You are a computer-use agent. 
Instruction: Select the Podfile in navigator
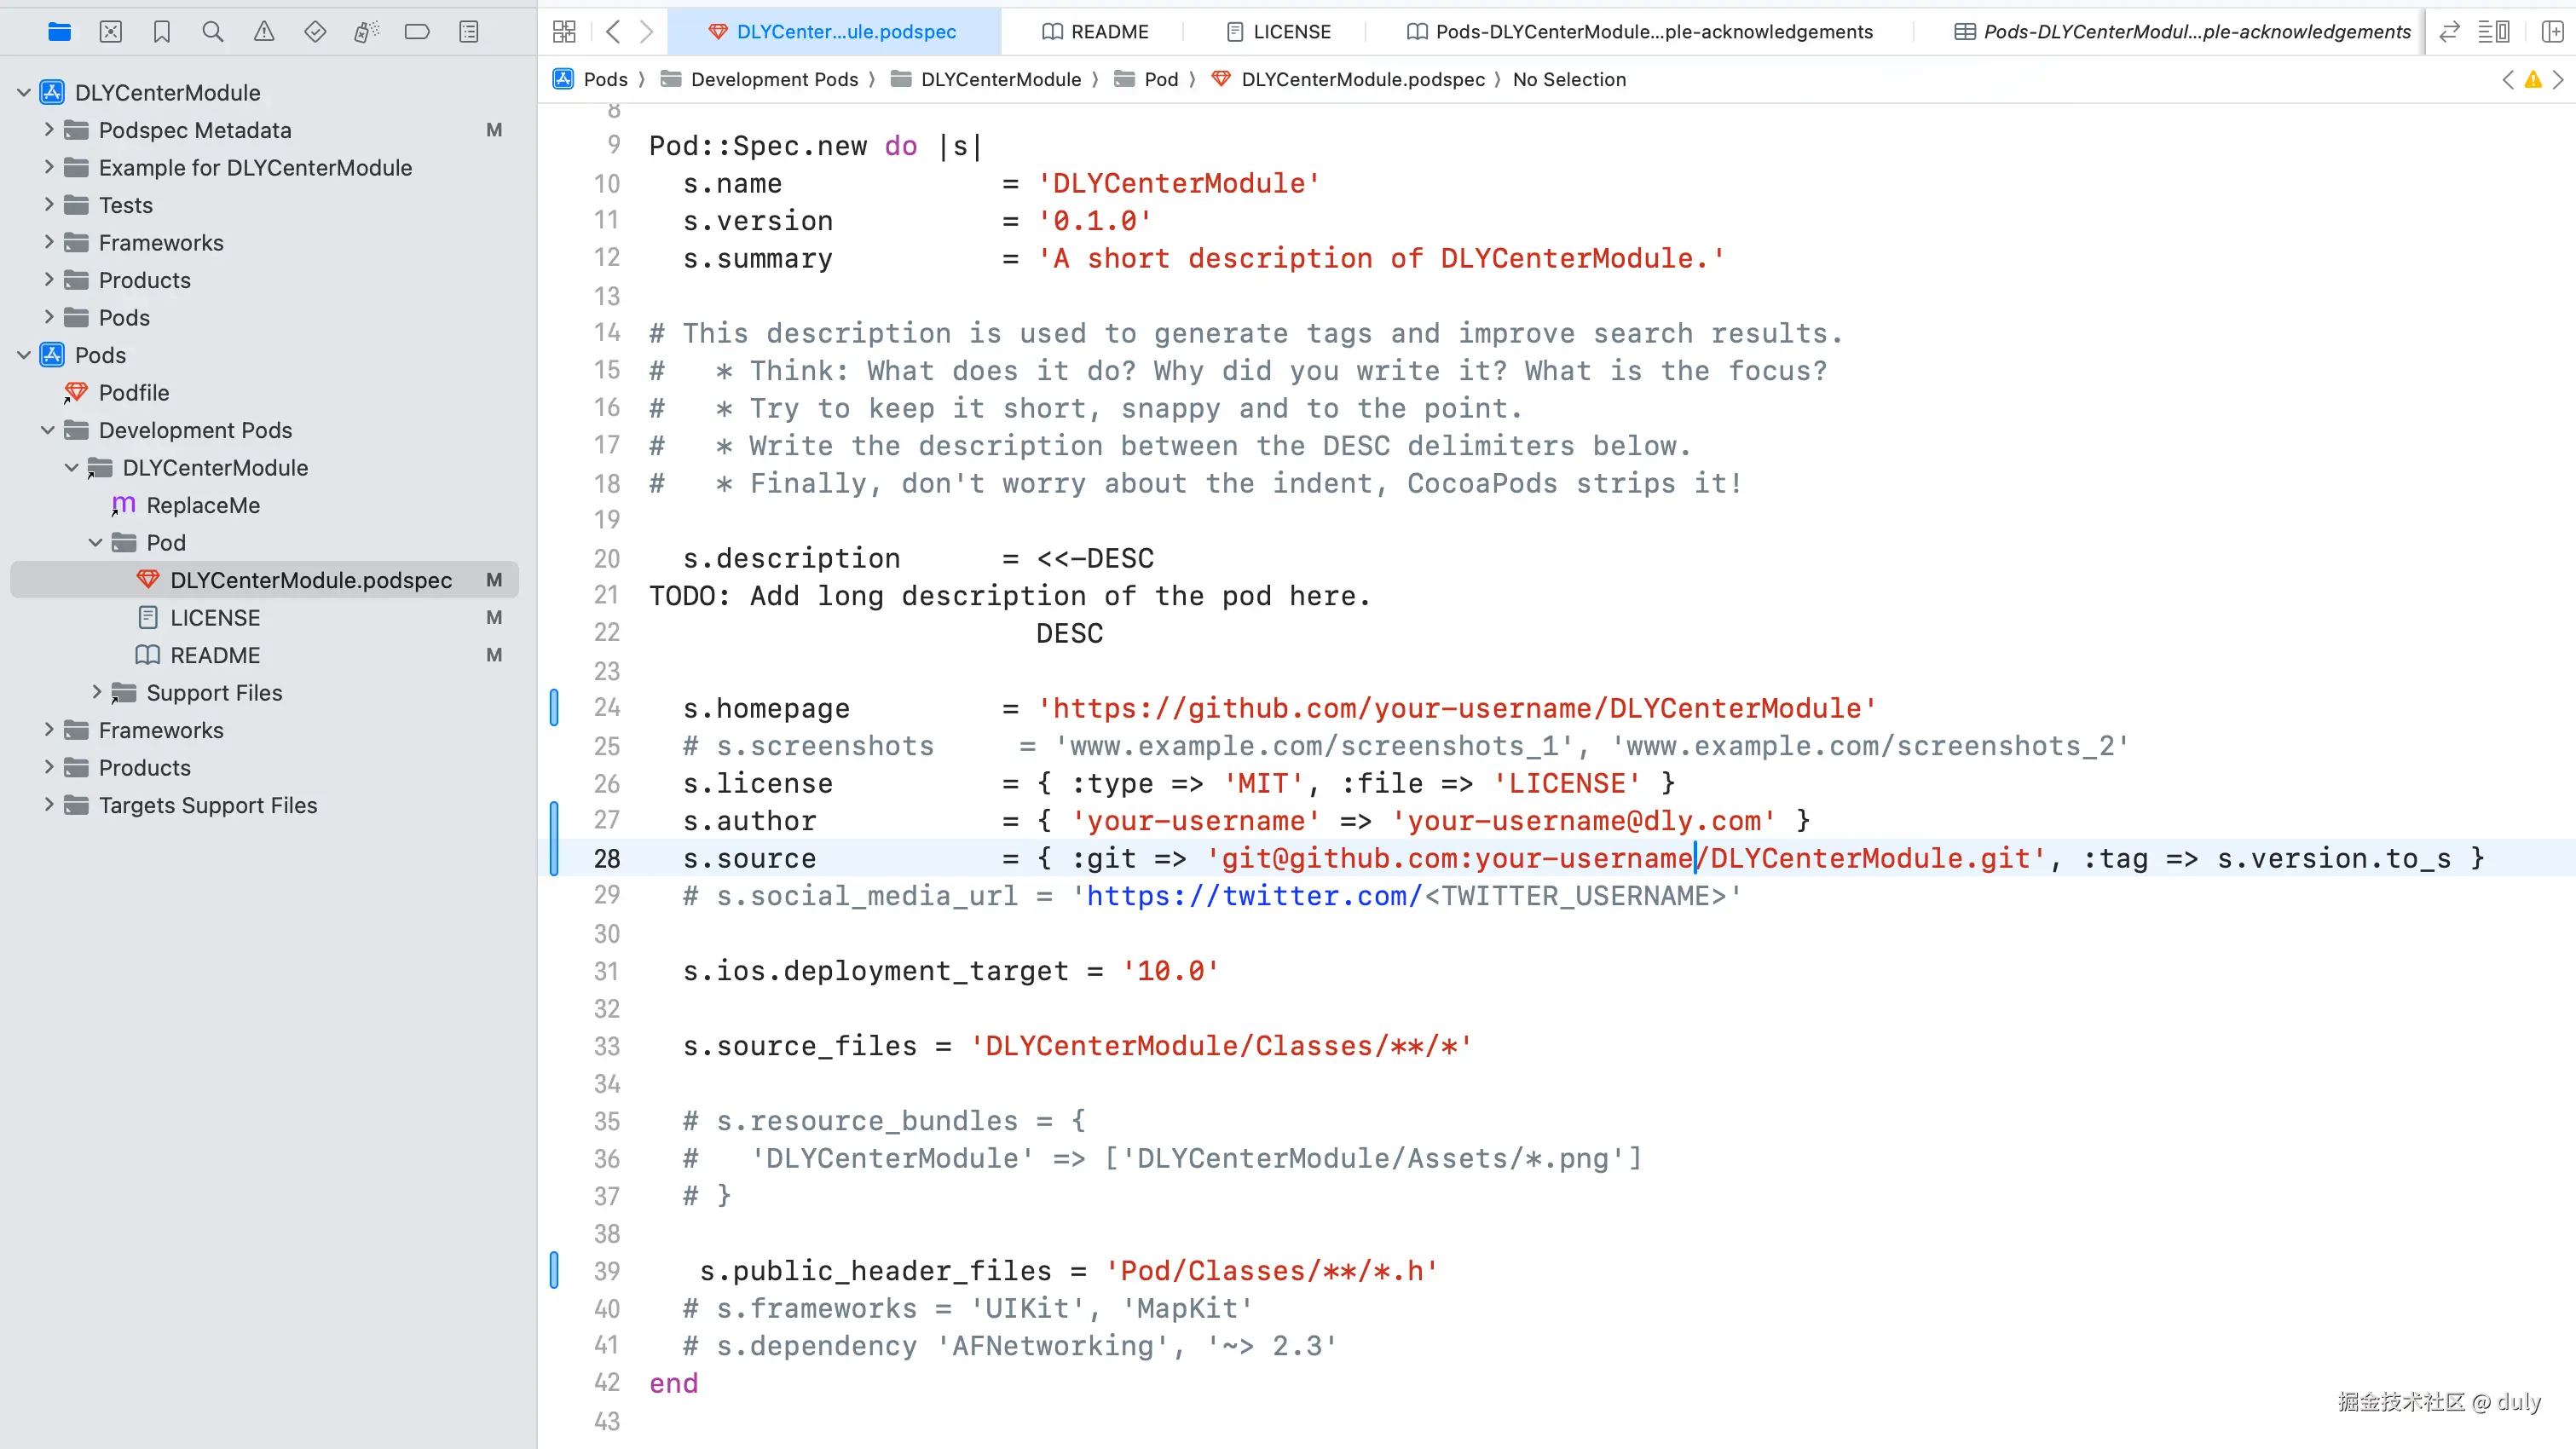pos(264,393)
